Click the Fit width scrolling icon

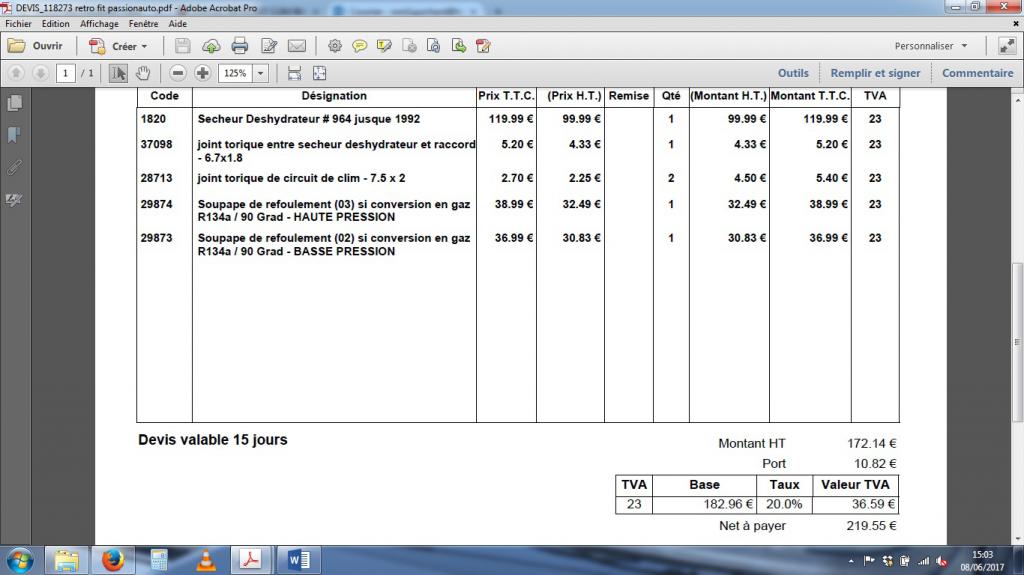click(295, 73)
